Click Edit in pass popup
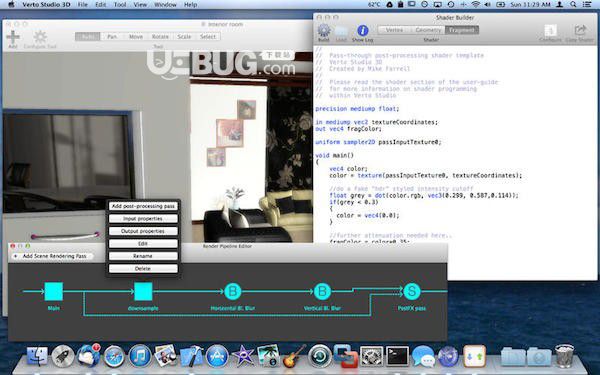Viewport: 600px width, 375px height. [x=143, y=244]
